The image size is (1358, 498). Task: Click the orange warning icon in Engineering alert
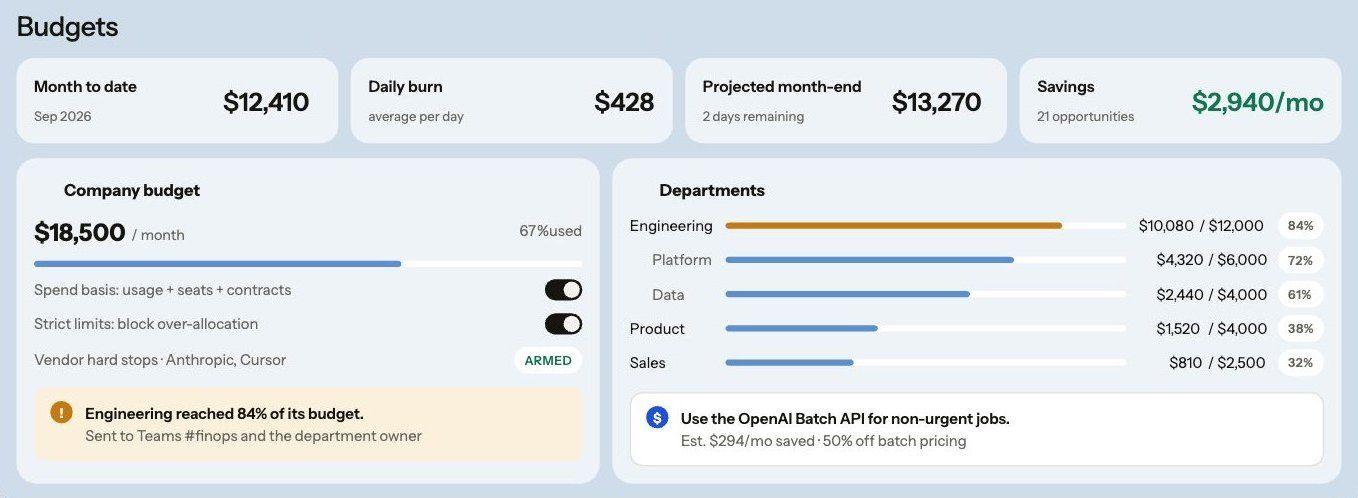[x=61, y=412]
